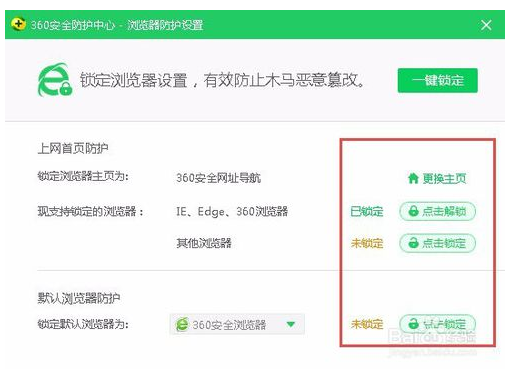Screen dimensions: 519x372
Task: Click the 360安全网址导航 homepage text
Action: pyautogui.click(x=218, y=178)
